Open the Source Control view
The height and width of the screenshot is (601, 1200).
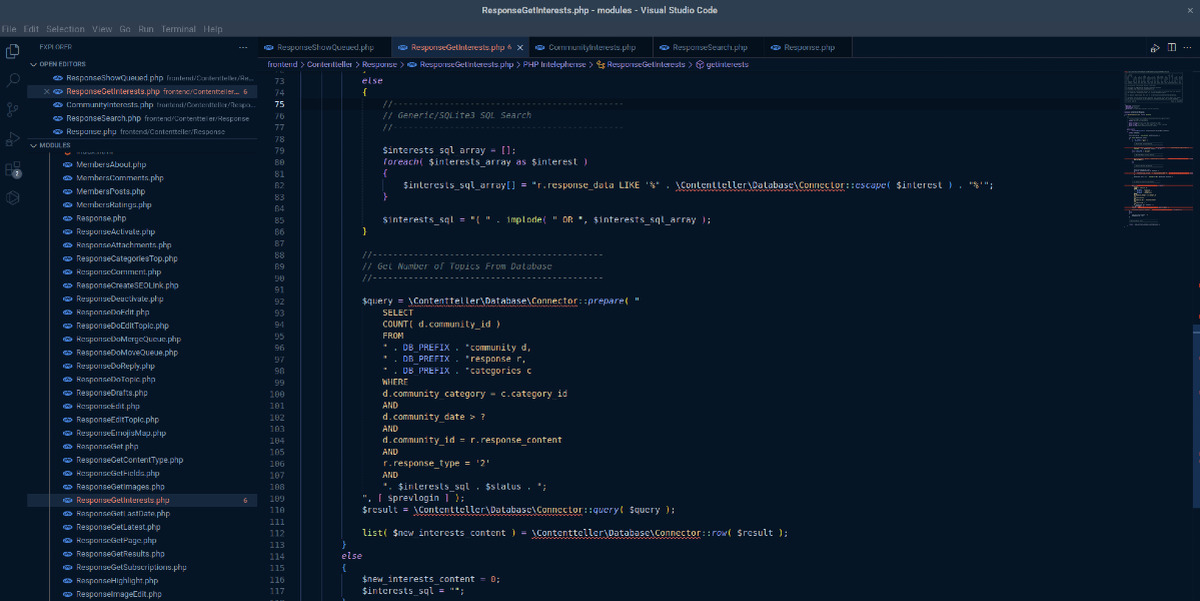click(12, 112)
